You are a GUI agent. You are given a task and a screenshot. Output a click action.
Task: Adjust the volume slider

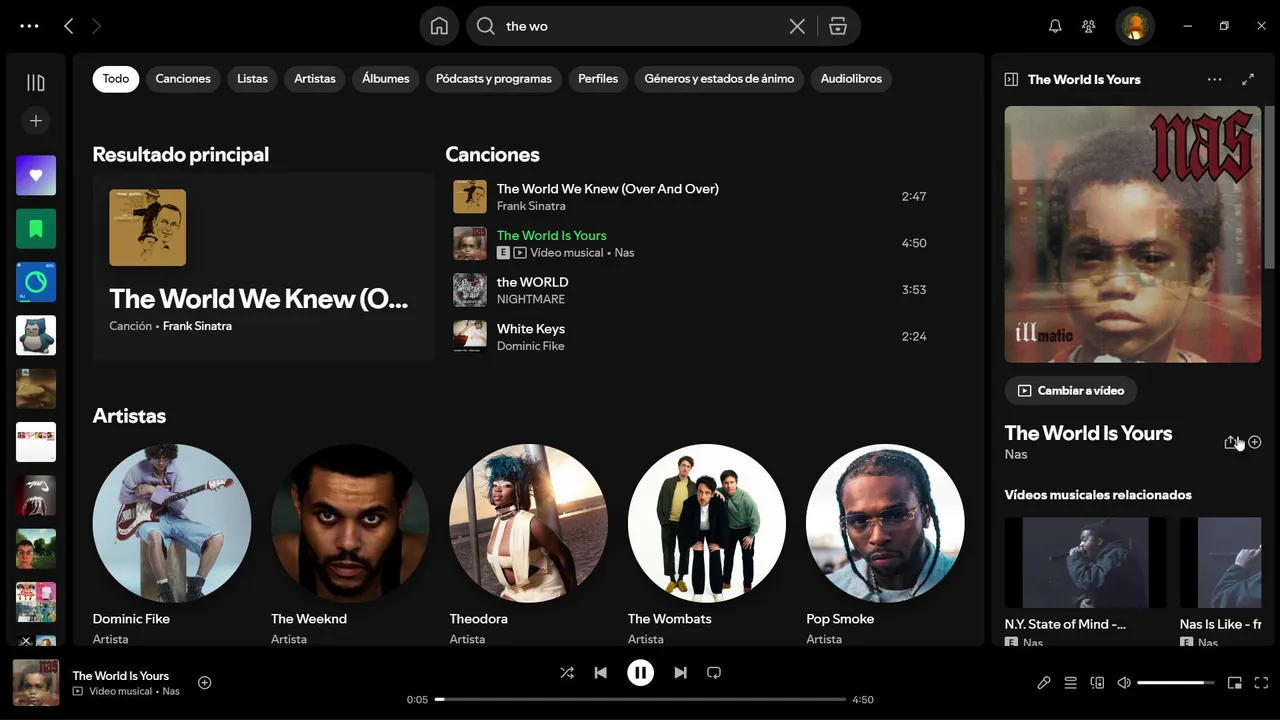click(1176, 683)
